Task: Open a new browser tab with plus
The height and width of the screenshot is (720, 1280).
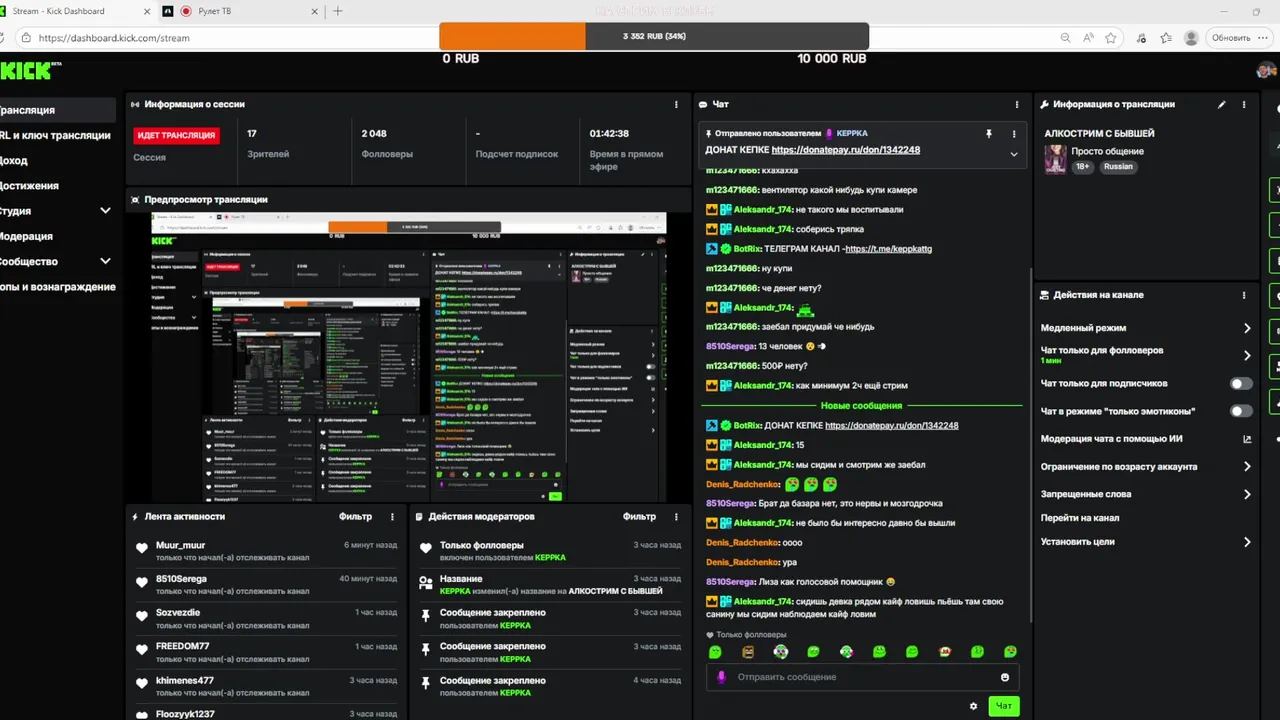Action: point(337,11)
